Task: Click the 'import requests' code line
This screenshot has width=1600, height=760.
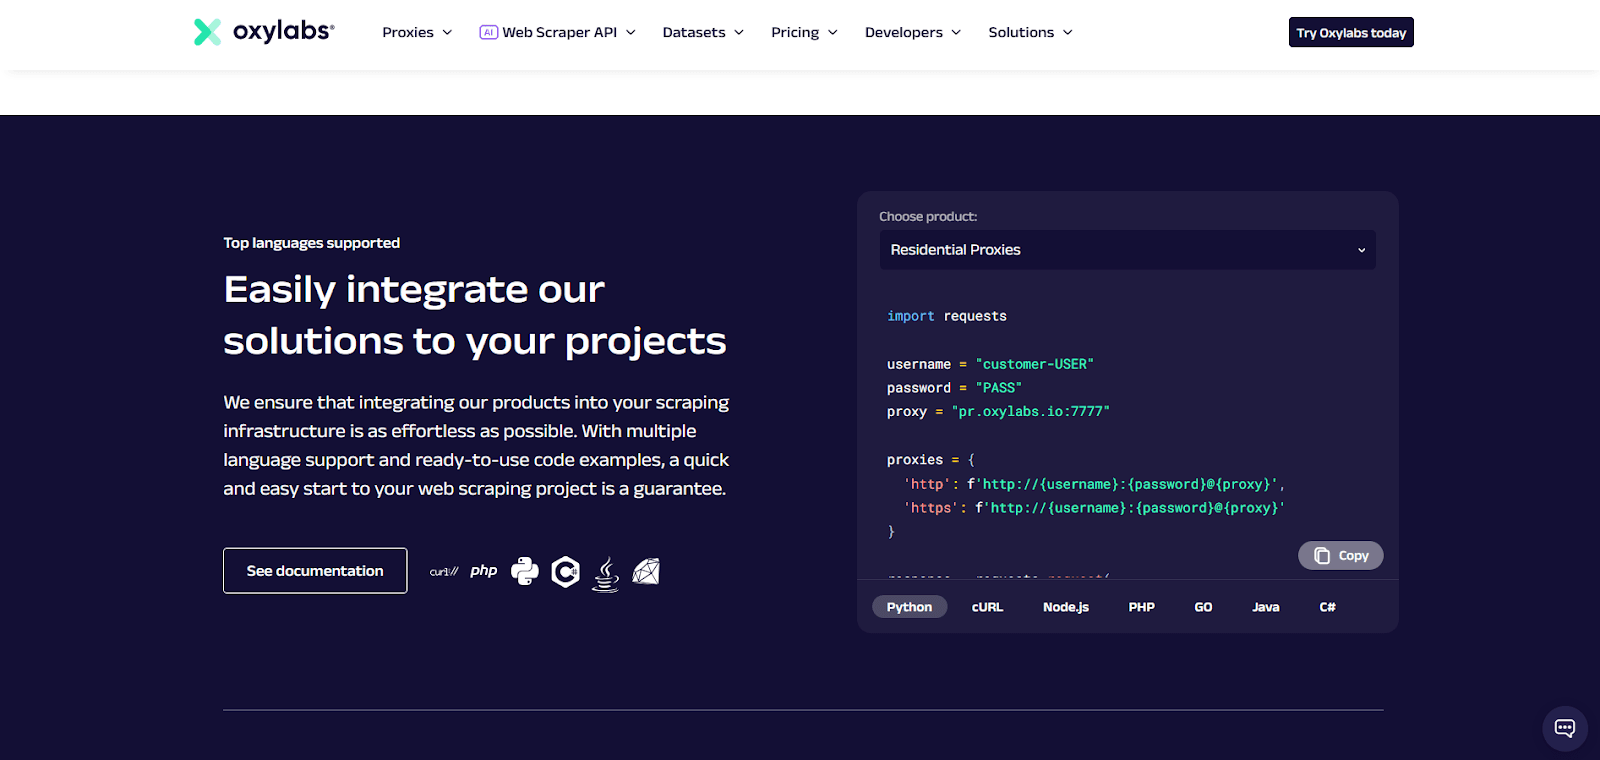Action: click(x=947, y=316)
